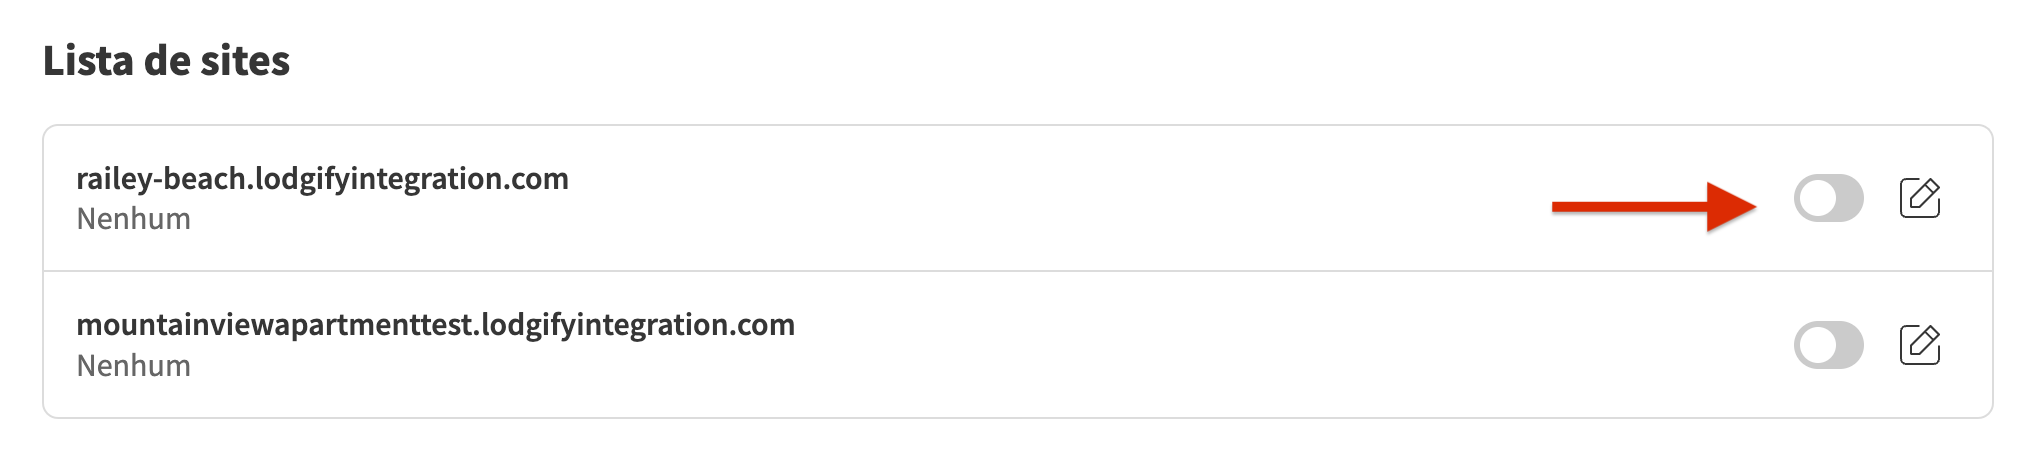Image resolution: width=2020 pixels, height=464 pixels.
Task: Open the pencil editor in the first site row
Action: [x=1919, y=198]
